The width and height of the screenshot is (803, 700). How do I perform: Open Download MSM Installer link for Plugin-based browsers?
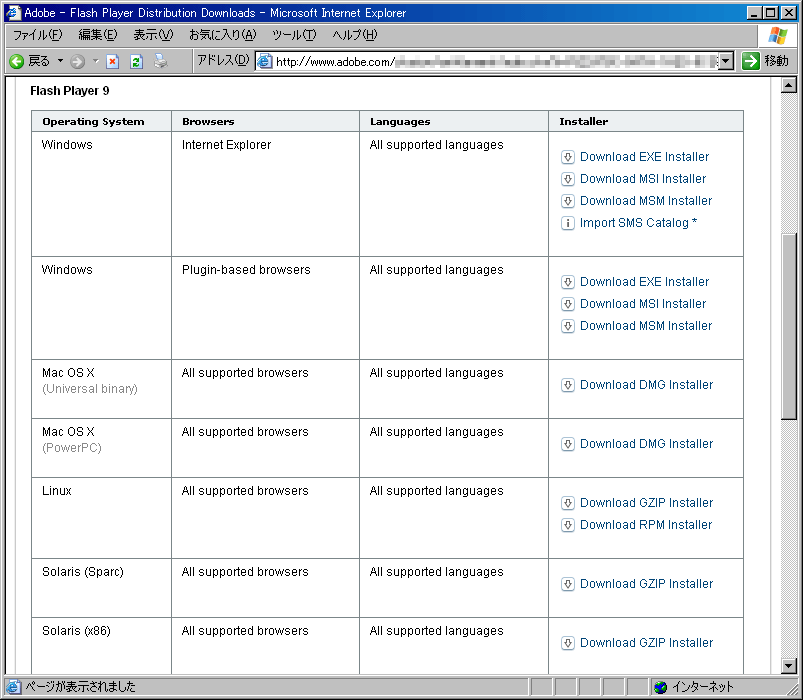646,326
